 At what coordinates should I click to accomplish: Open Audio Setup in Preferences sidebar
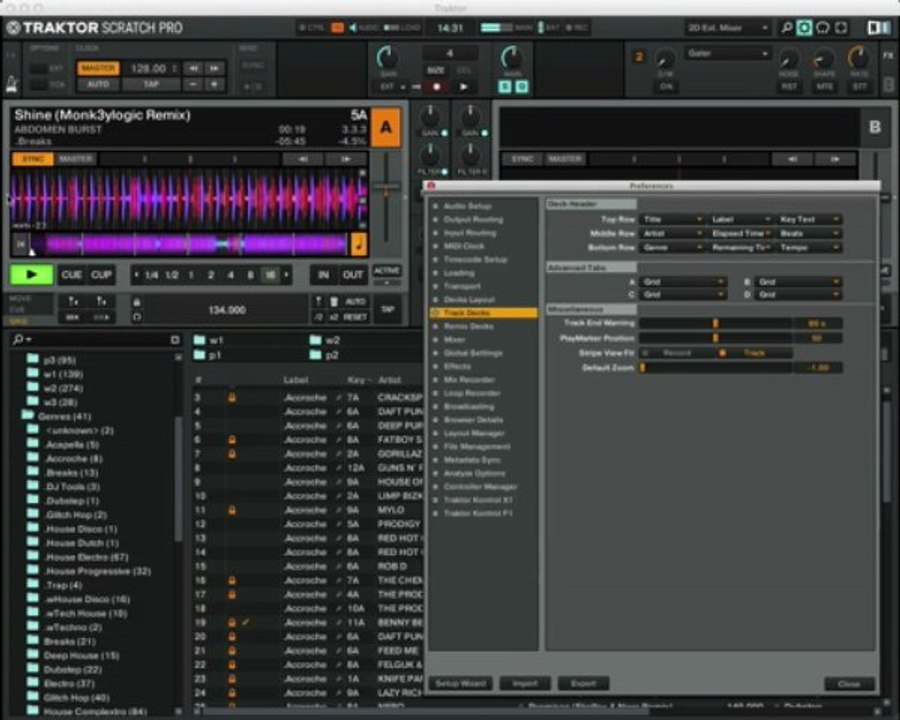(x=467, y=206)
